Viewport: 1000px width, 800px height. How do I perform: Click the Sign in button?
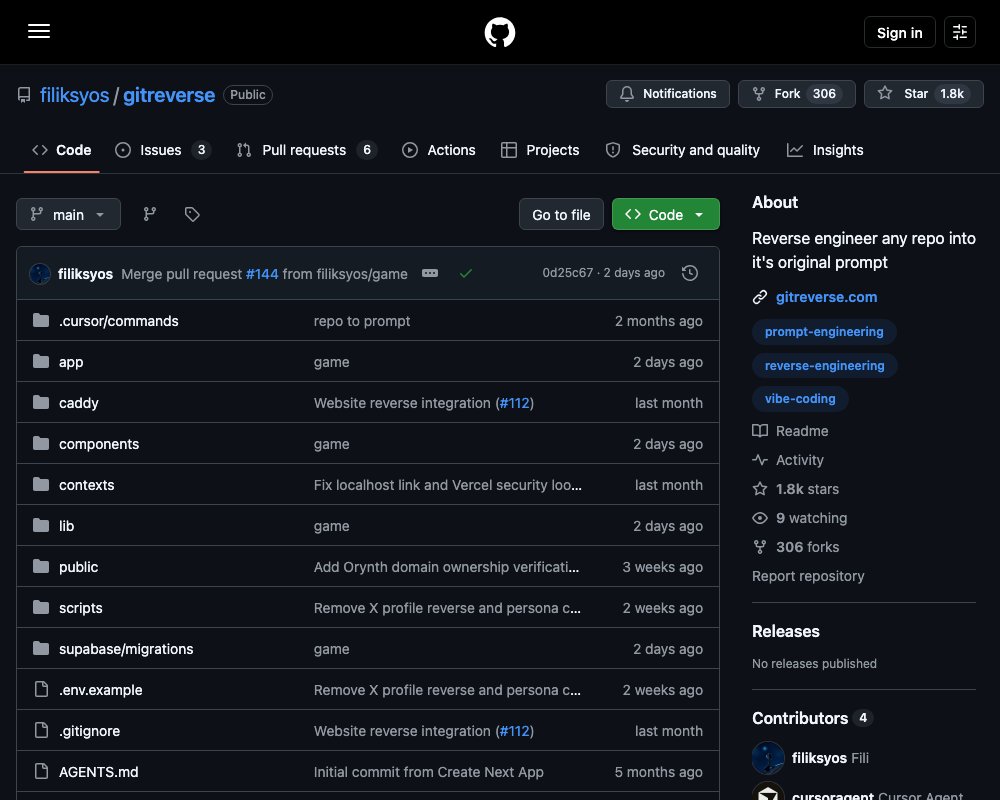coord(899,32)
